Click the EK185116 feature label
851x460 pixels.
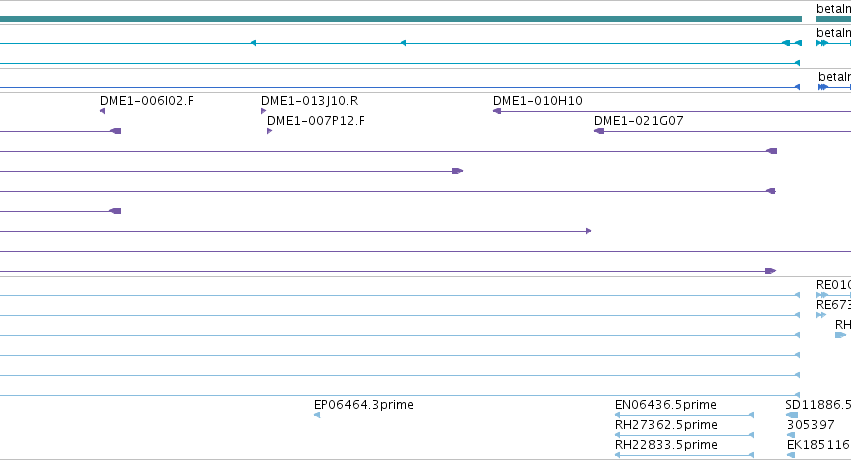818,445
